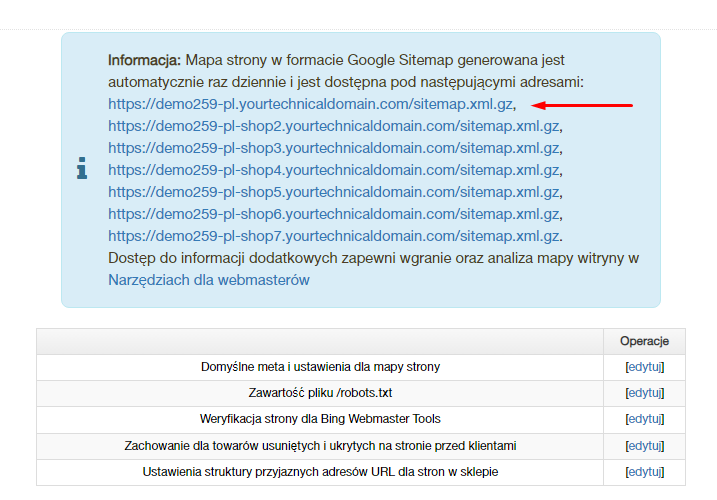Screen dimensions: 717x500
Task: Open the demo259-pl sitemap.xml.gz link
Action: point(310,104)
